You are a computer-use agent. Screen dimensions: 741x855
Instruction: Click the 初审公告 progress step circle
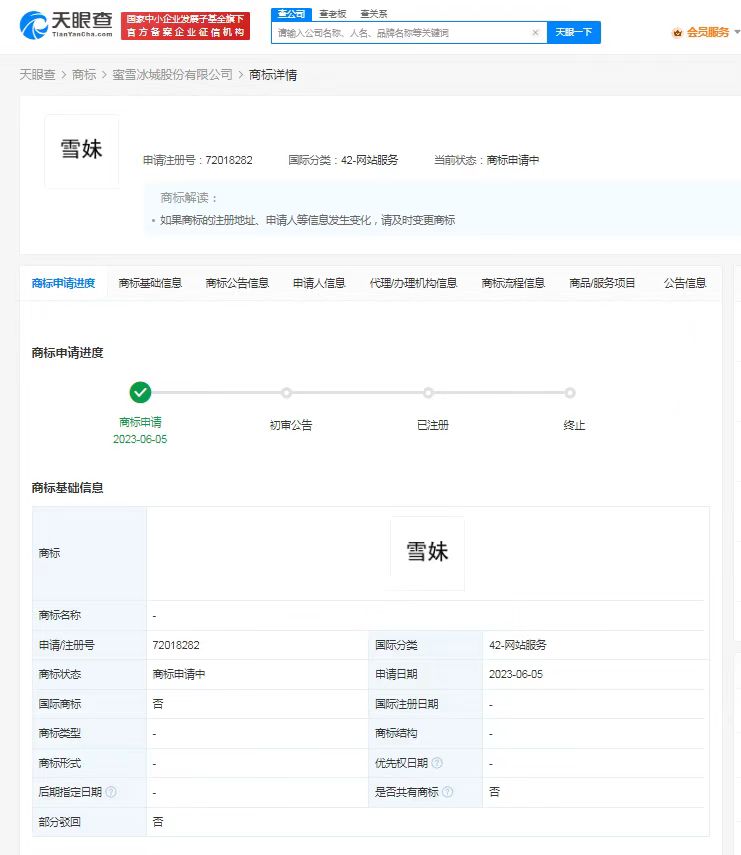tap(286, 393)
